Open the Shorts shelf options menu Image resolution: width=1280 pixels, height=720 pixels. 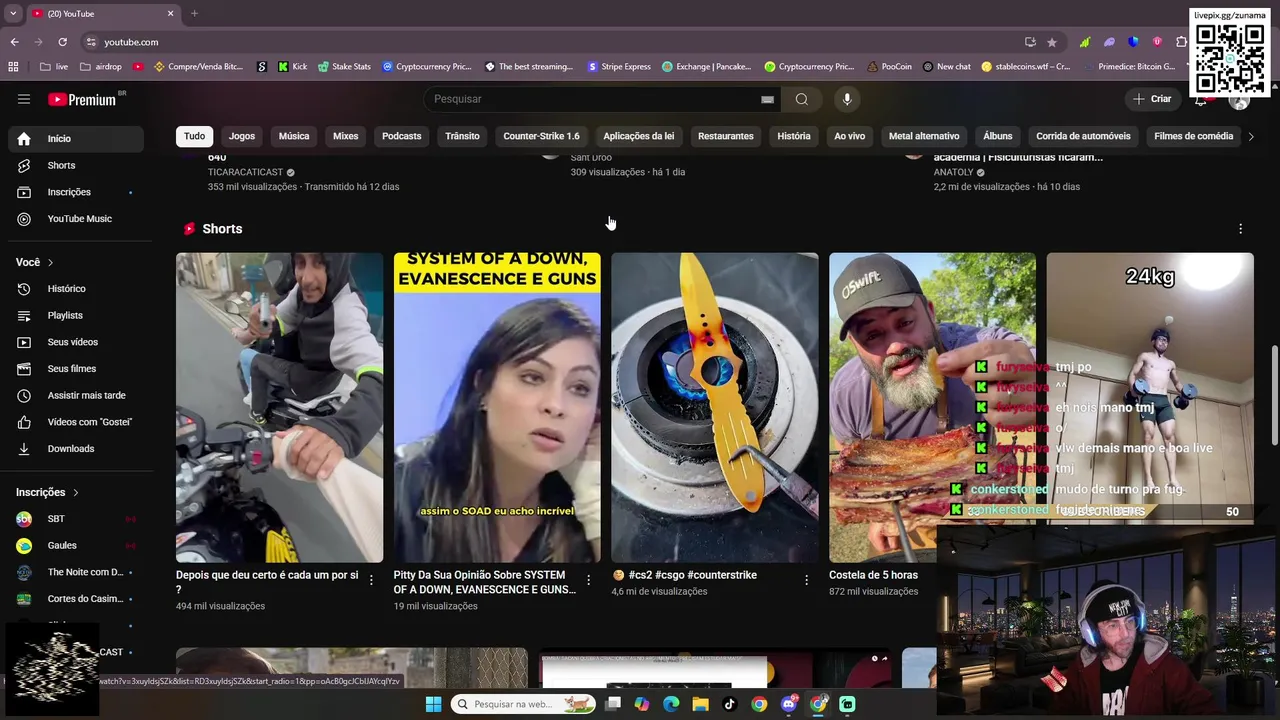[1240, 229]
